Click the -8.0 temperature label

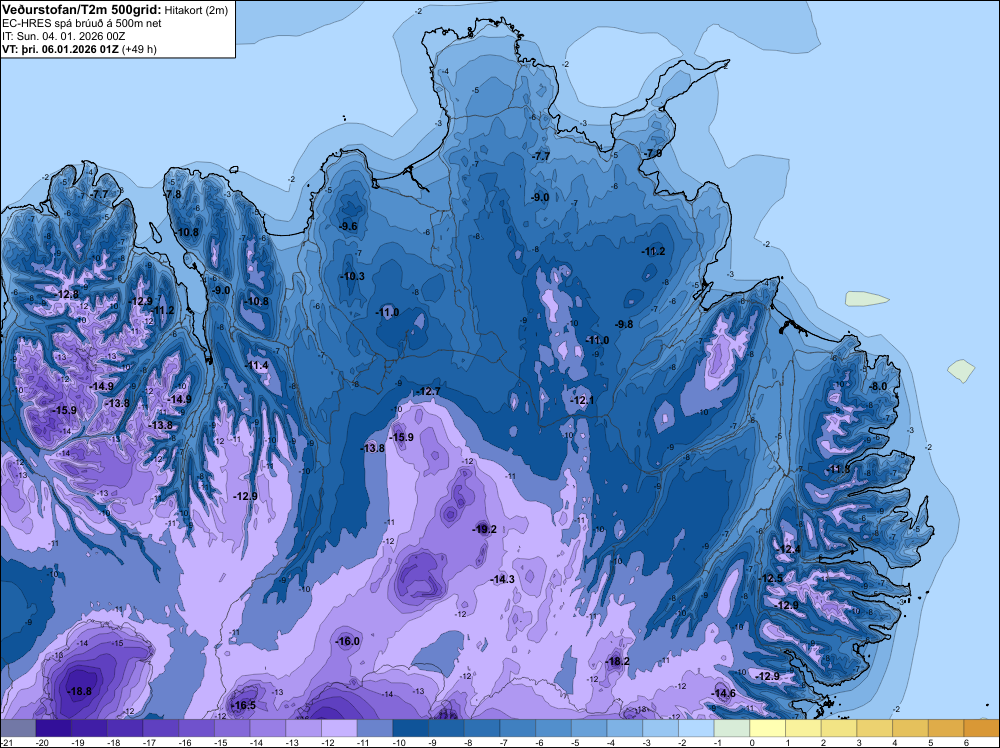tap(878, 386)
